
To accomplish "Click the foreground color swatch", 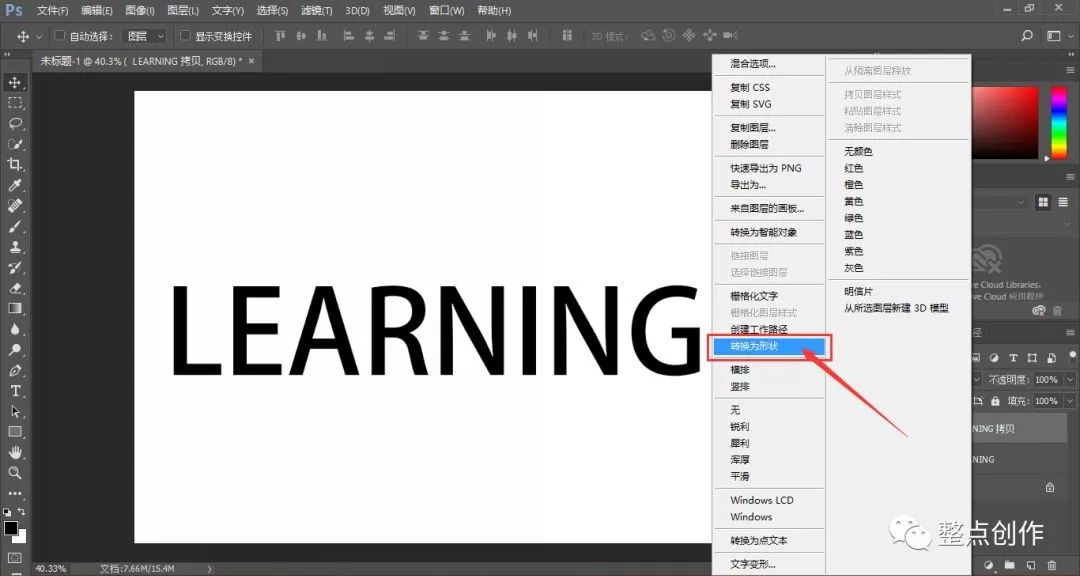I will (x=10, y=528).
